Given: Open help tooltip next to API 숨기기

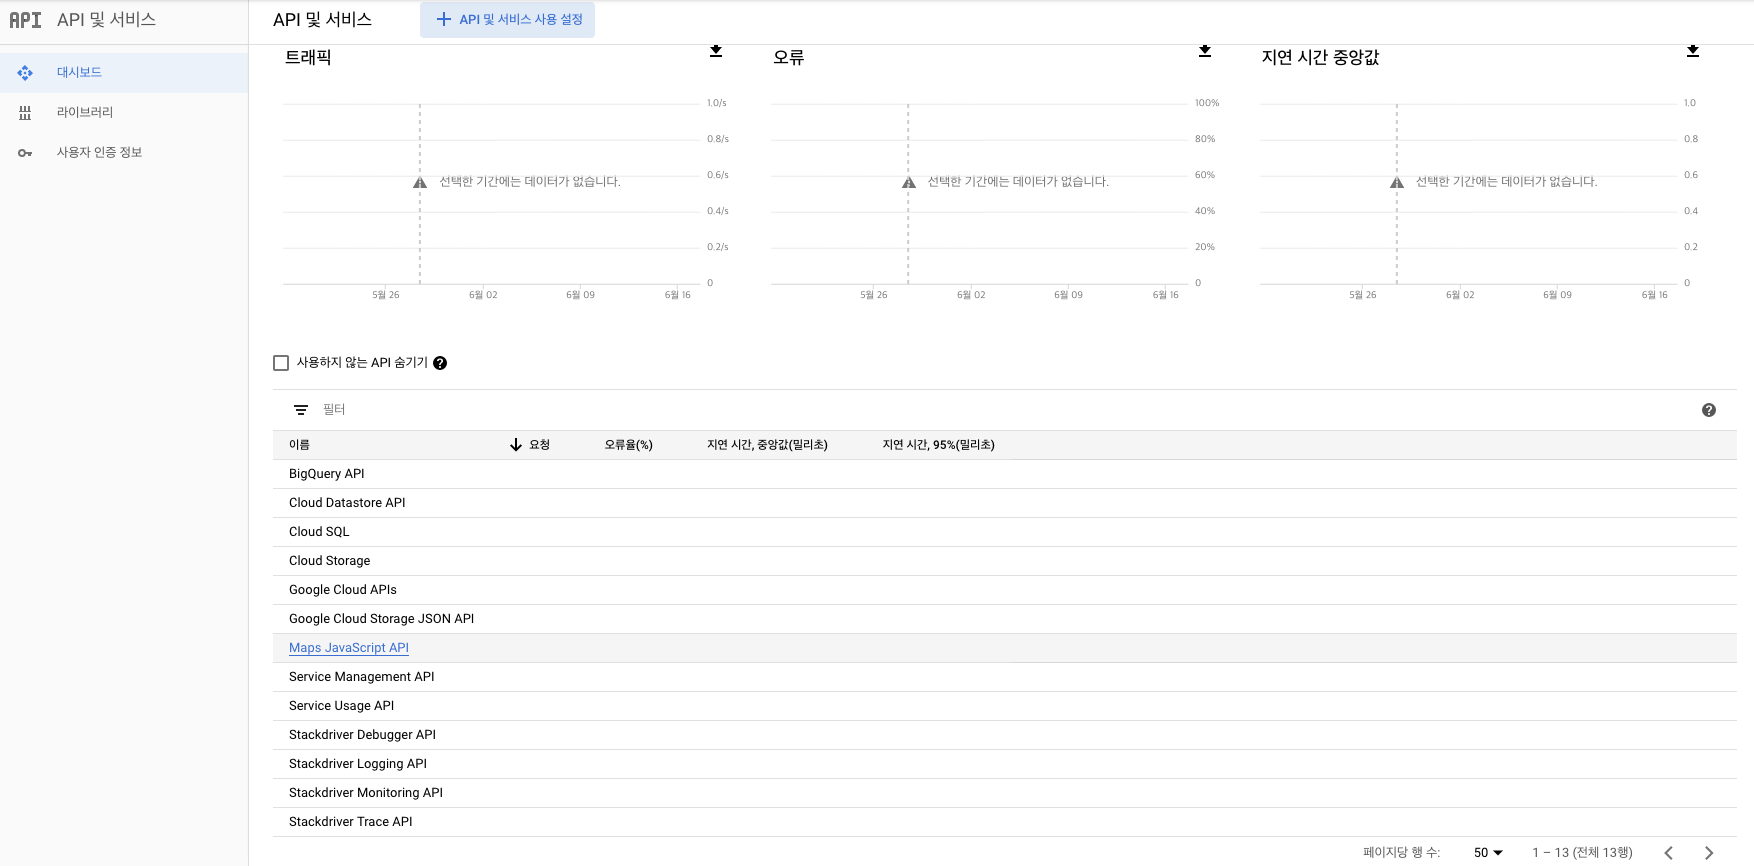Looking at the screenshot, I should click(440, 363).
